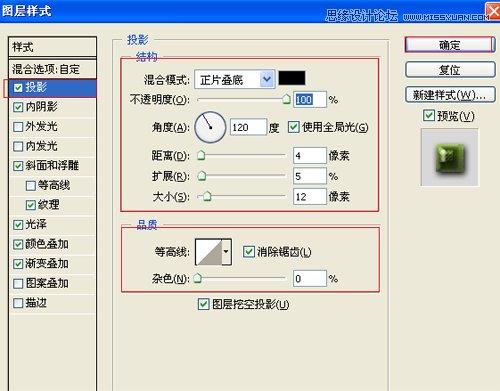The height and width of the screenshot is (391, 500).
Task: Click the 距离 distance slider handle
Action: pos(201,155)
